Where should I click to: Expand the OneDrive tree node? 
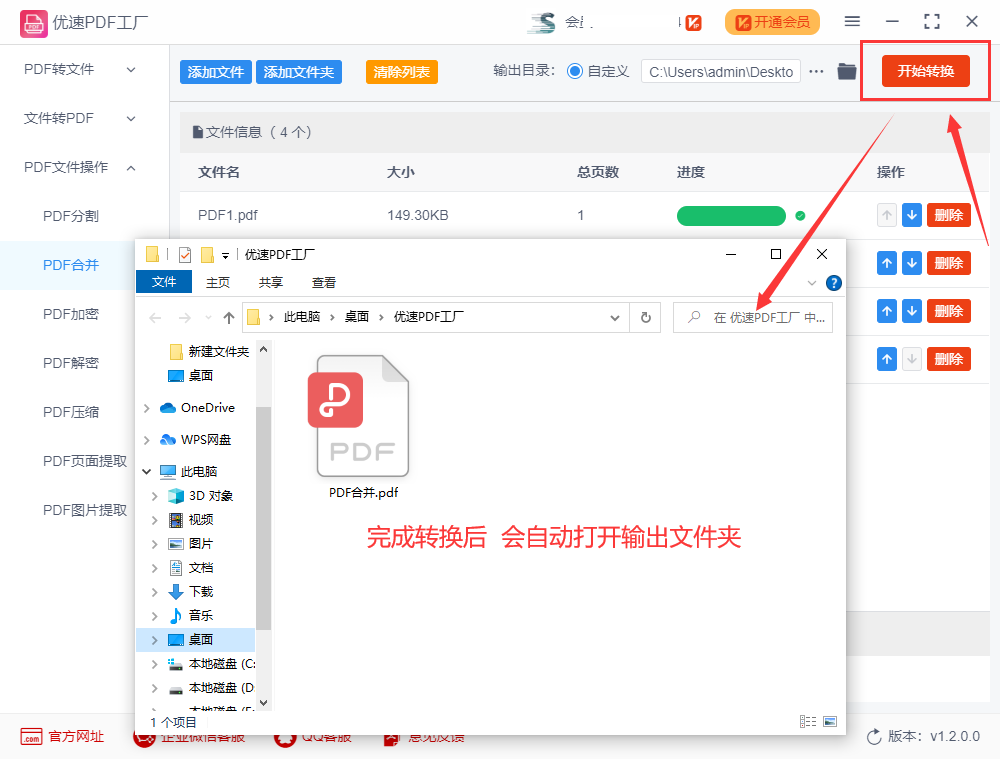point(147,408)
